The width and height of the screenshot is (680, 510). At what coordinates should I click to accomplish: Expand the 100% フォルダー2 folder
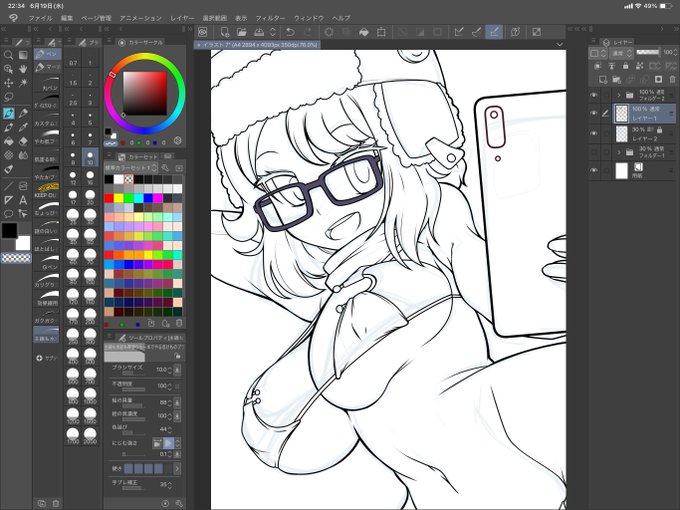619,95
